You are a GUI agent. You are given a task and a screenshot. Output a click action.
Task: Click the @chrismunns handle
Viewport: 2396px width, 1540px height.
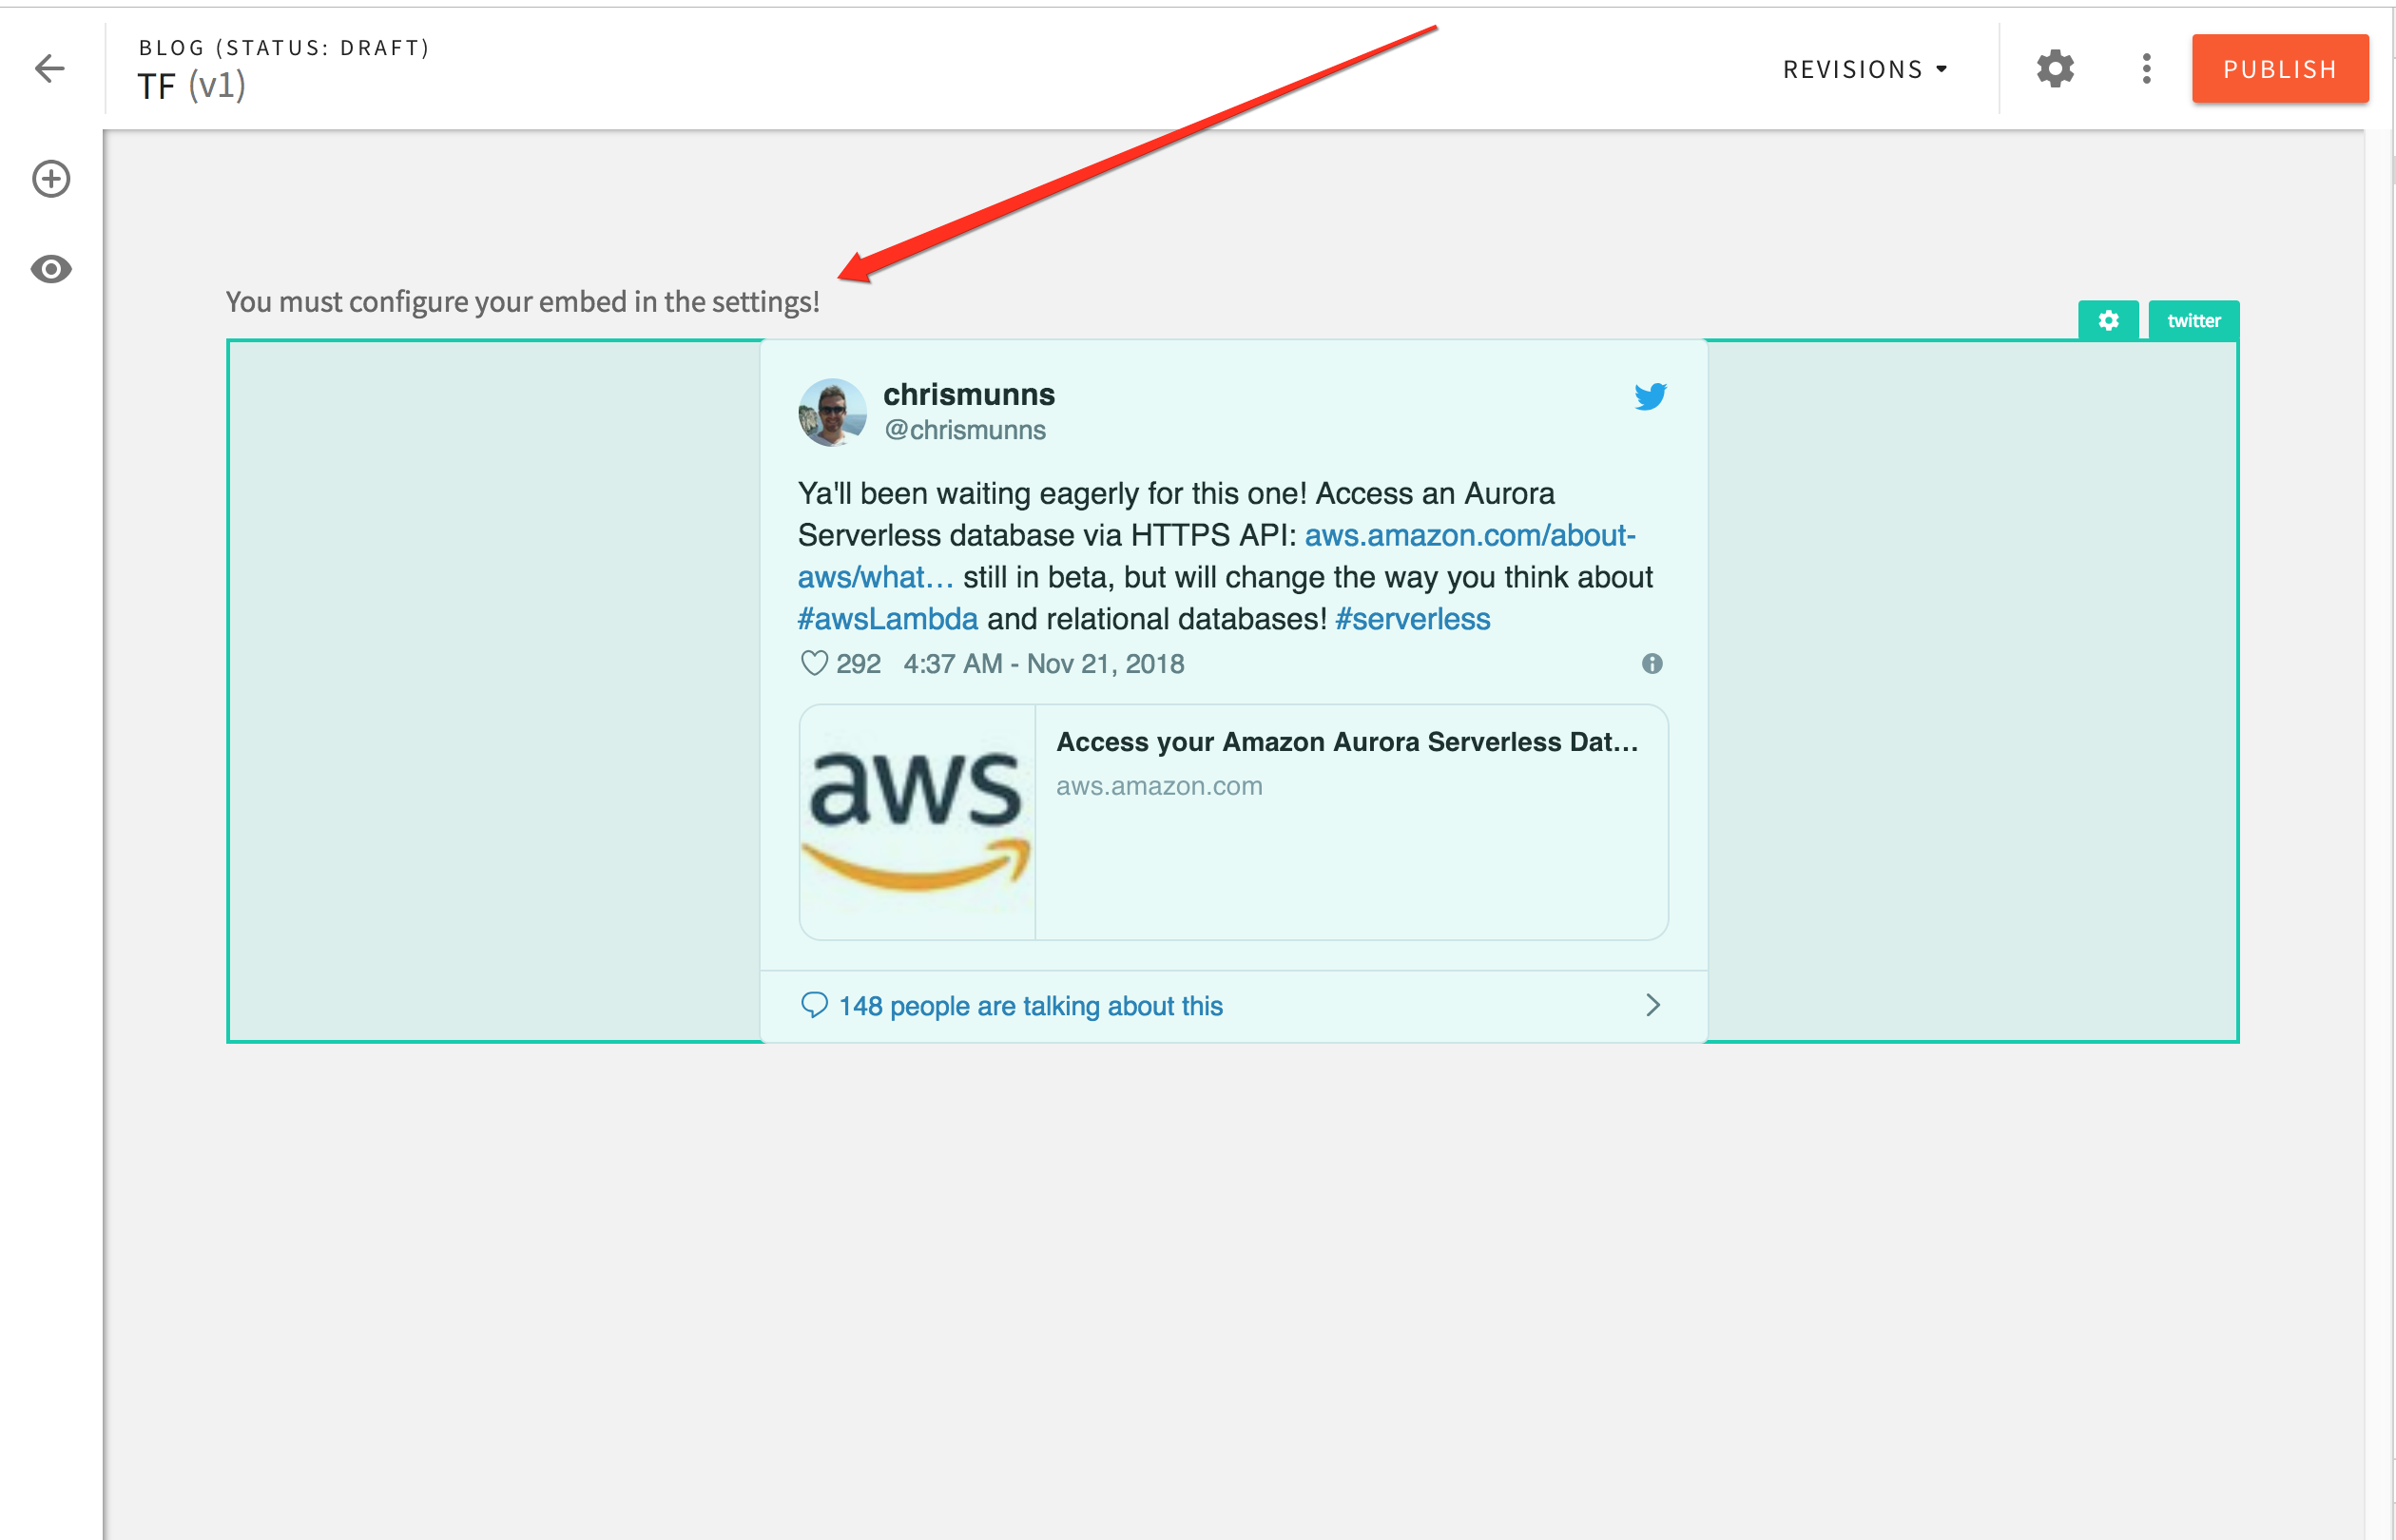pyautogui.click(x=965, y=430)
